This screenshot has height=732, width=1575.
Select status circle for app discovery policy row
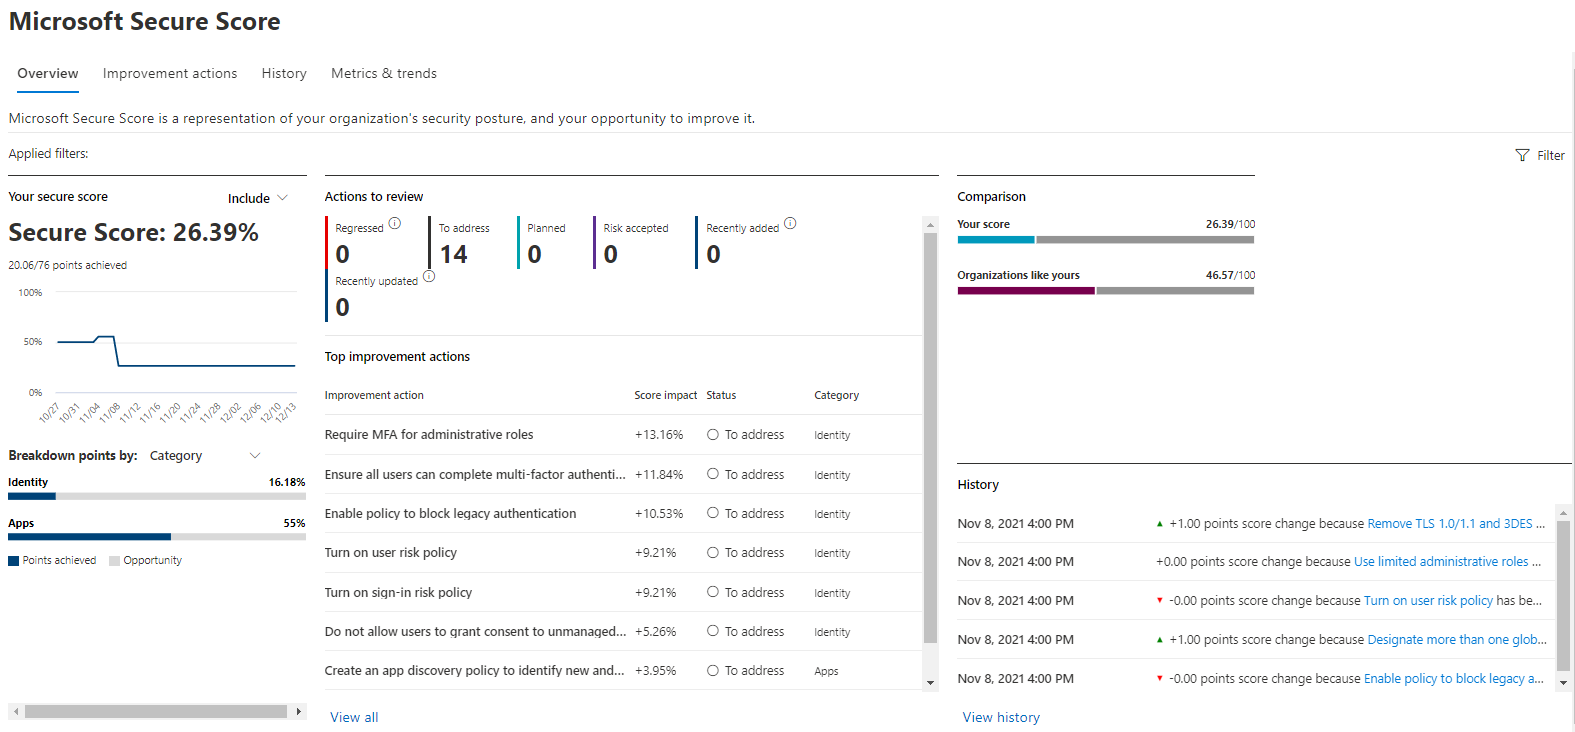coord(713,671)
